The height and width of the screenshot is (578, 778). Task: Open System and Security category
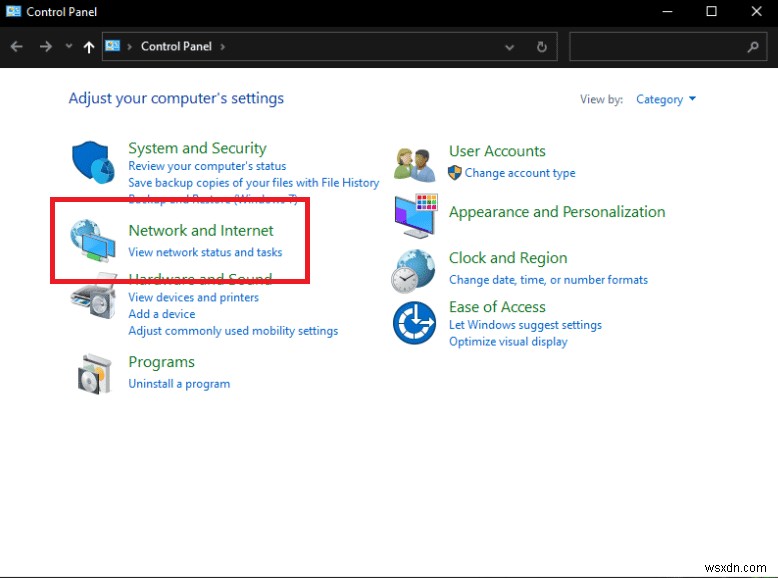(x=197, y=148)
